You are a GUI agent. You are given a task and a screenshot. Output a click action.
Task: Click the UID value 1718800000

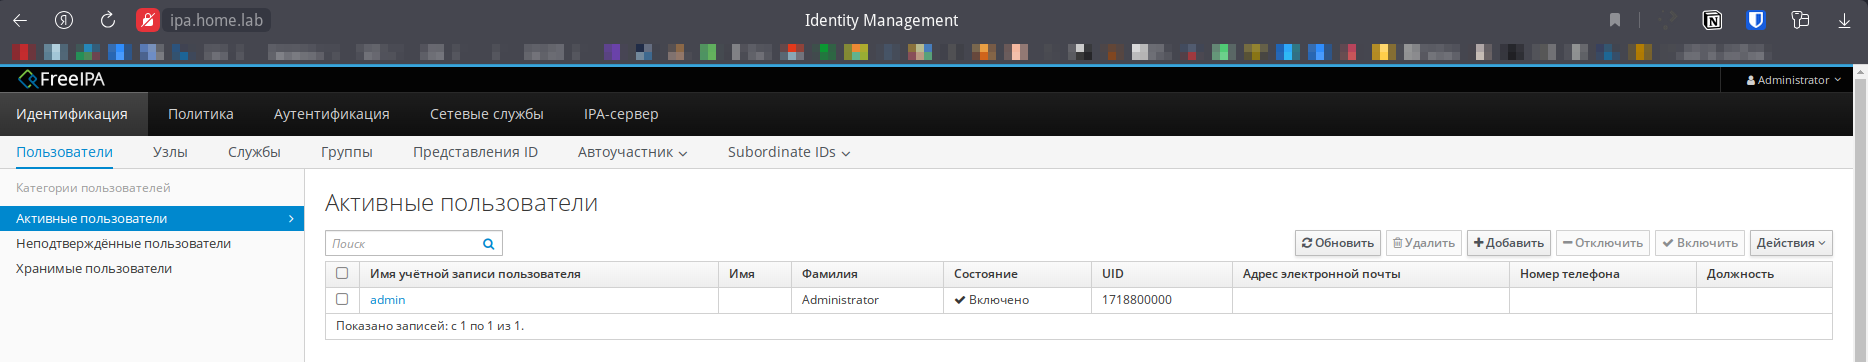(1137, 300)
